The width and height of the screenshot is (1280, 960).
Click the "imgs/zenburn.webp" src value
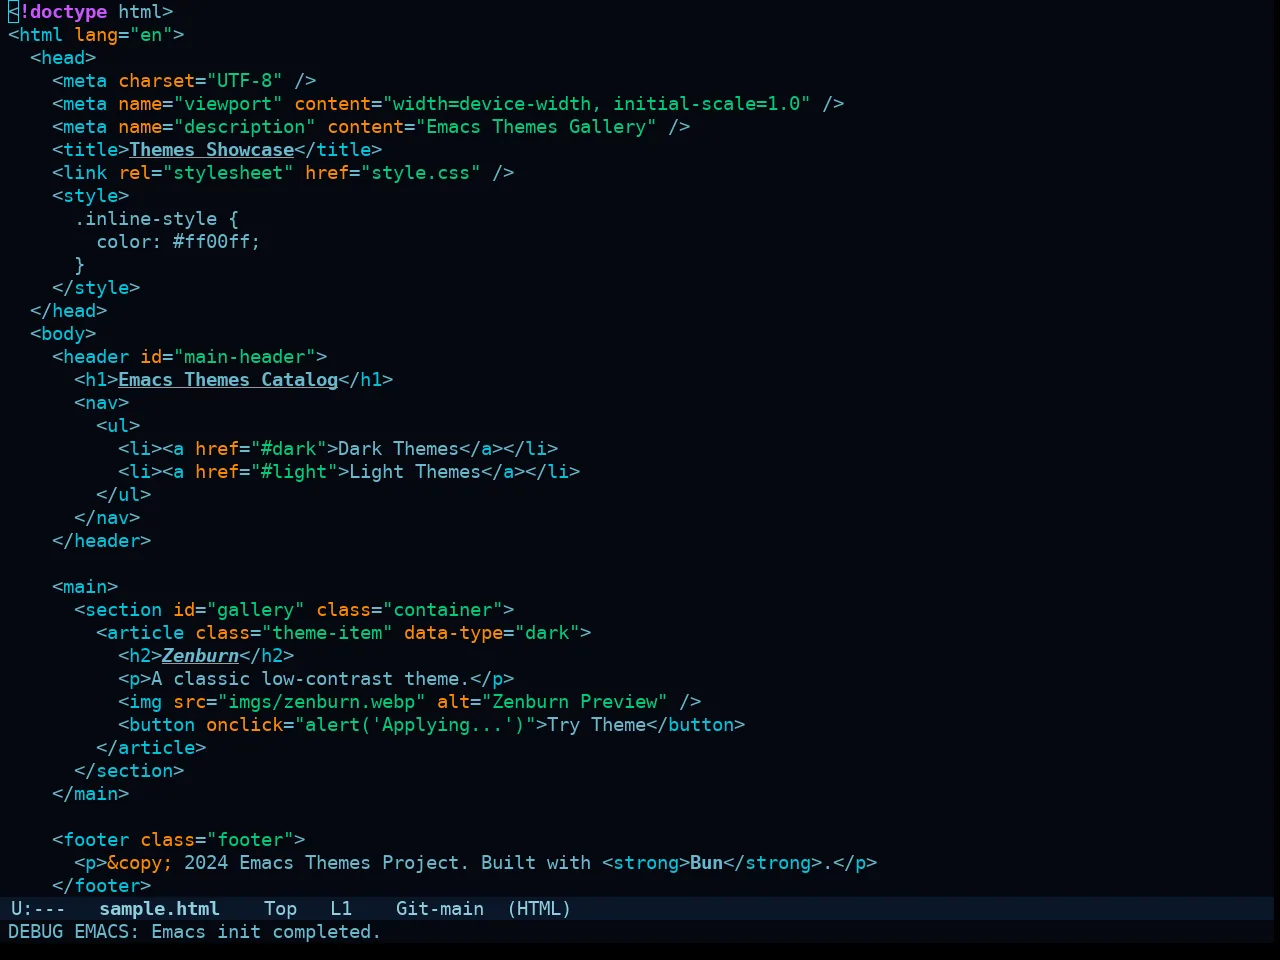322,702
